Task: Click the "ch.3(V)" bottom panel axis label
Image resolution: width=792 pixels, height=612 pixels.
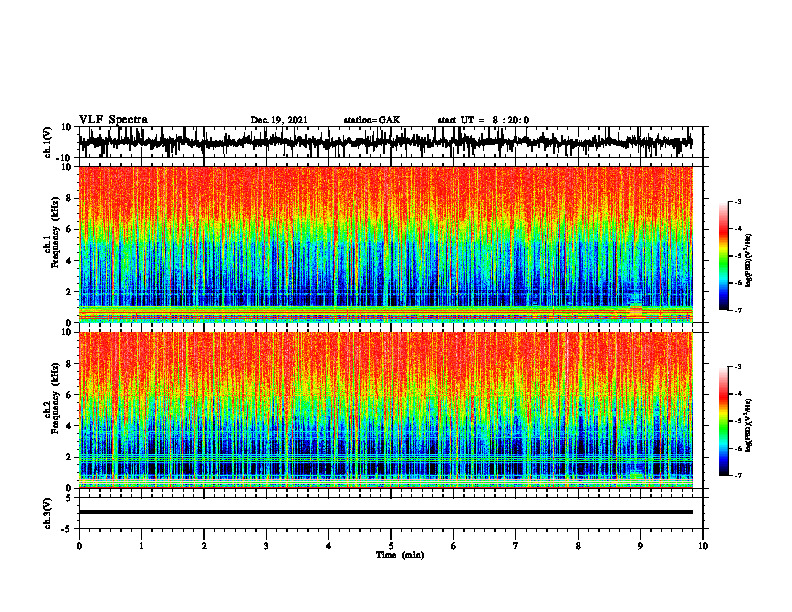Action: click(48, 513)
